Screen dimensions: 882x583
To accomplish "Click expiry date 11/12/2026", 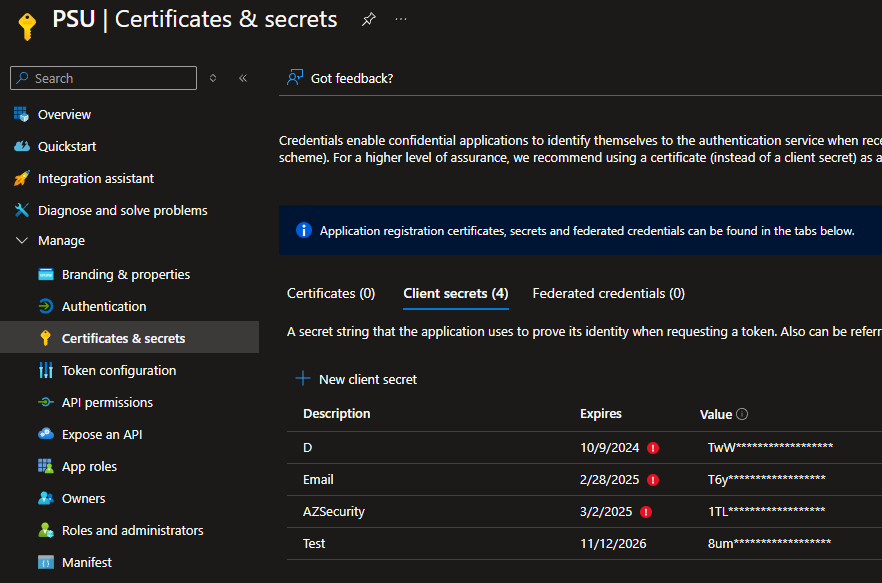I will pos(613,544).
